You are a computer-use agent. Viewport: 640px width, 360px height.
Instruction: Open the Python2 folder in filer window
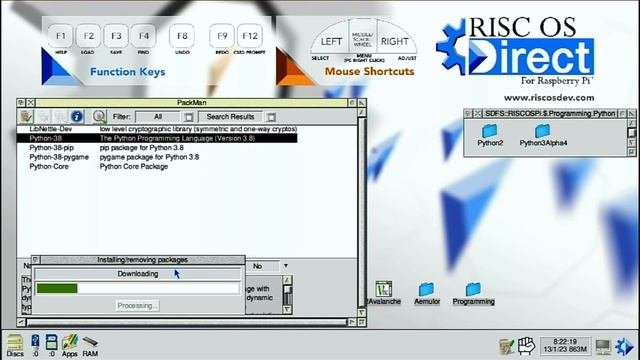click(490, 135)
